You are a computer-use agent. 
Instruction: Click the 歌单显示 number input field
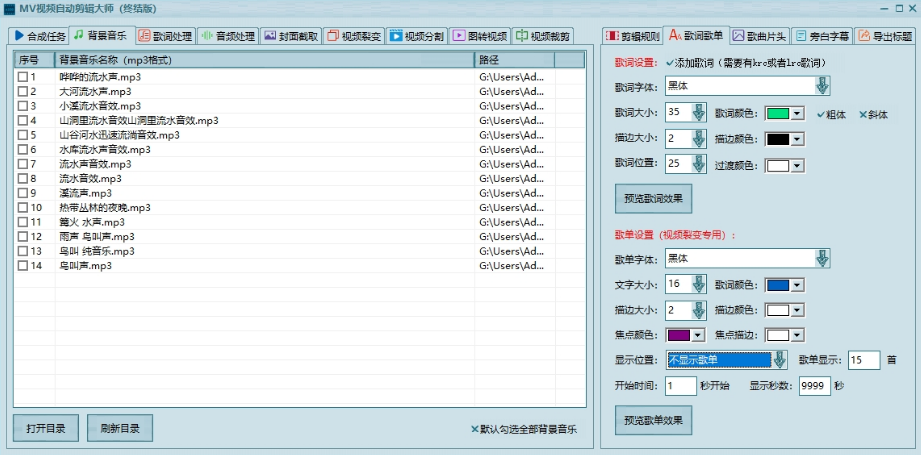point(864,360)
